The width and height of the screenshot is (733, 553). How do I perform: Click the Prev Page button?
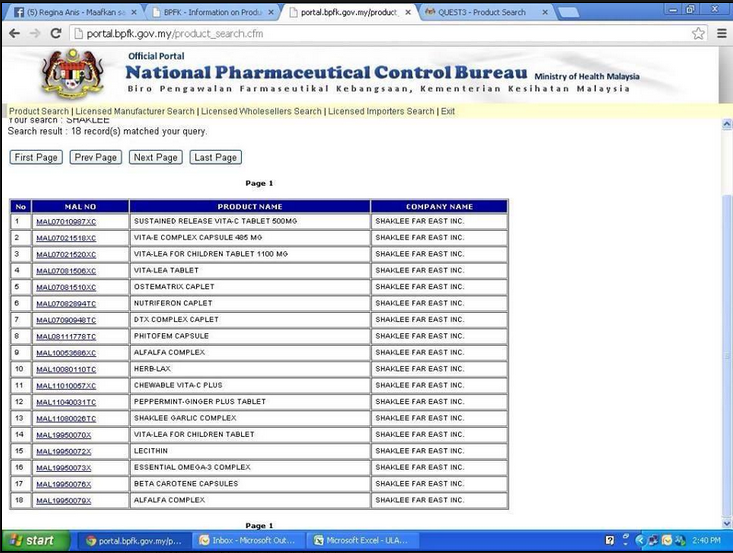tap(95, 158)
